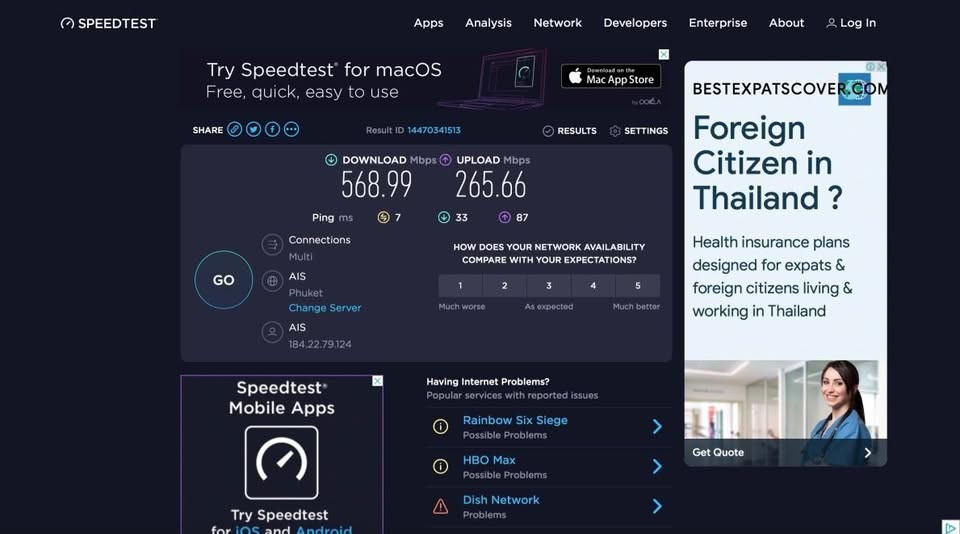Image resolution: width=960 pixels, height=534 pixels.
Task: Open the Dish Network link
Action: [501, 500]
